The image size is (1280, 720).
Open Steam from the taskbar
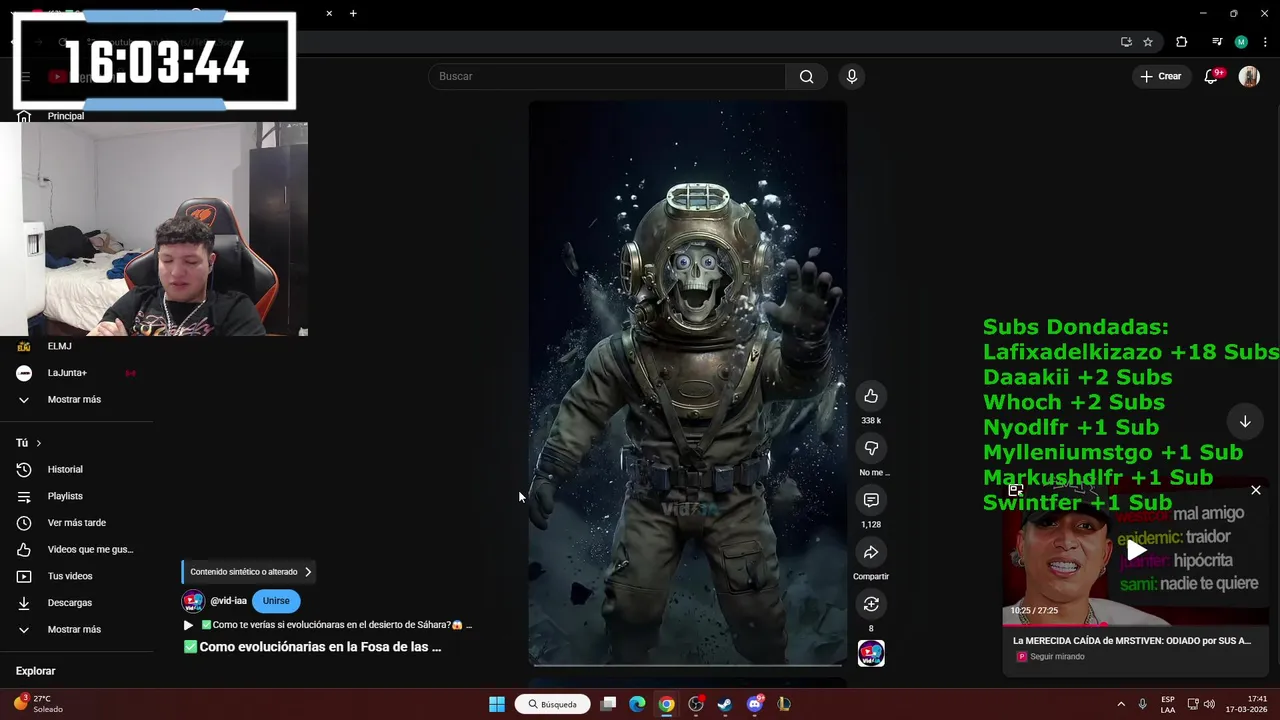[725, 704]
